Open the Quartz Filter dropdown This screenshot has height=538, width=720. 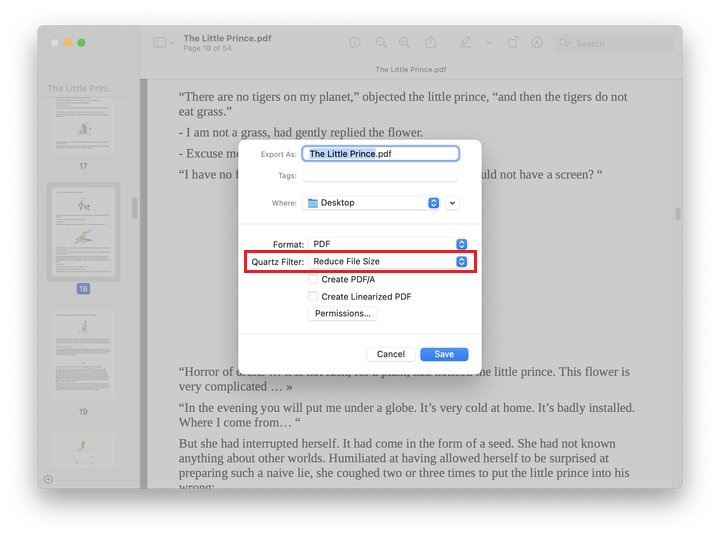388,261
